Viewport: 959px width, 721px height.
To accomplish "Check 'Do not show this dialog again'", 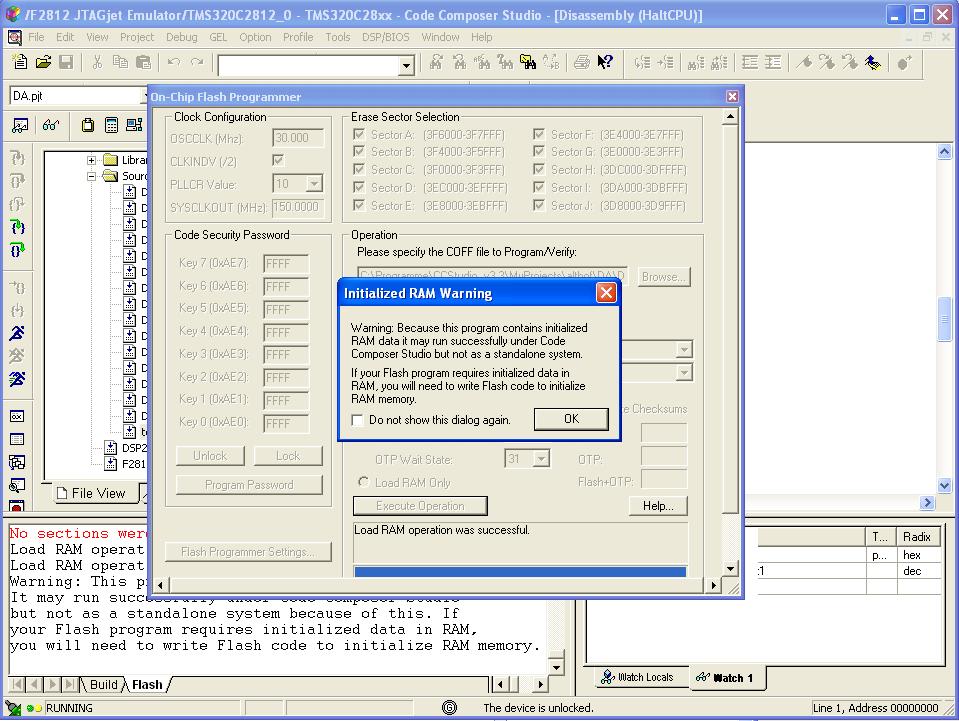I will tap(358, 420).
